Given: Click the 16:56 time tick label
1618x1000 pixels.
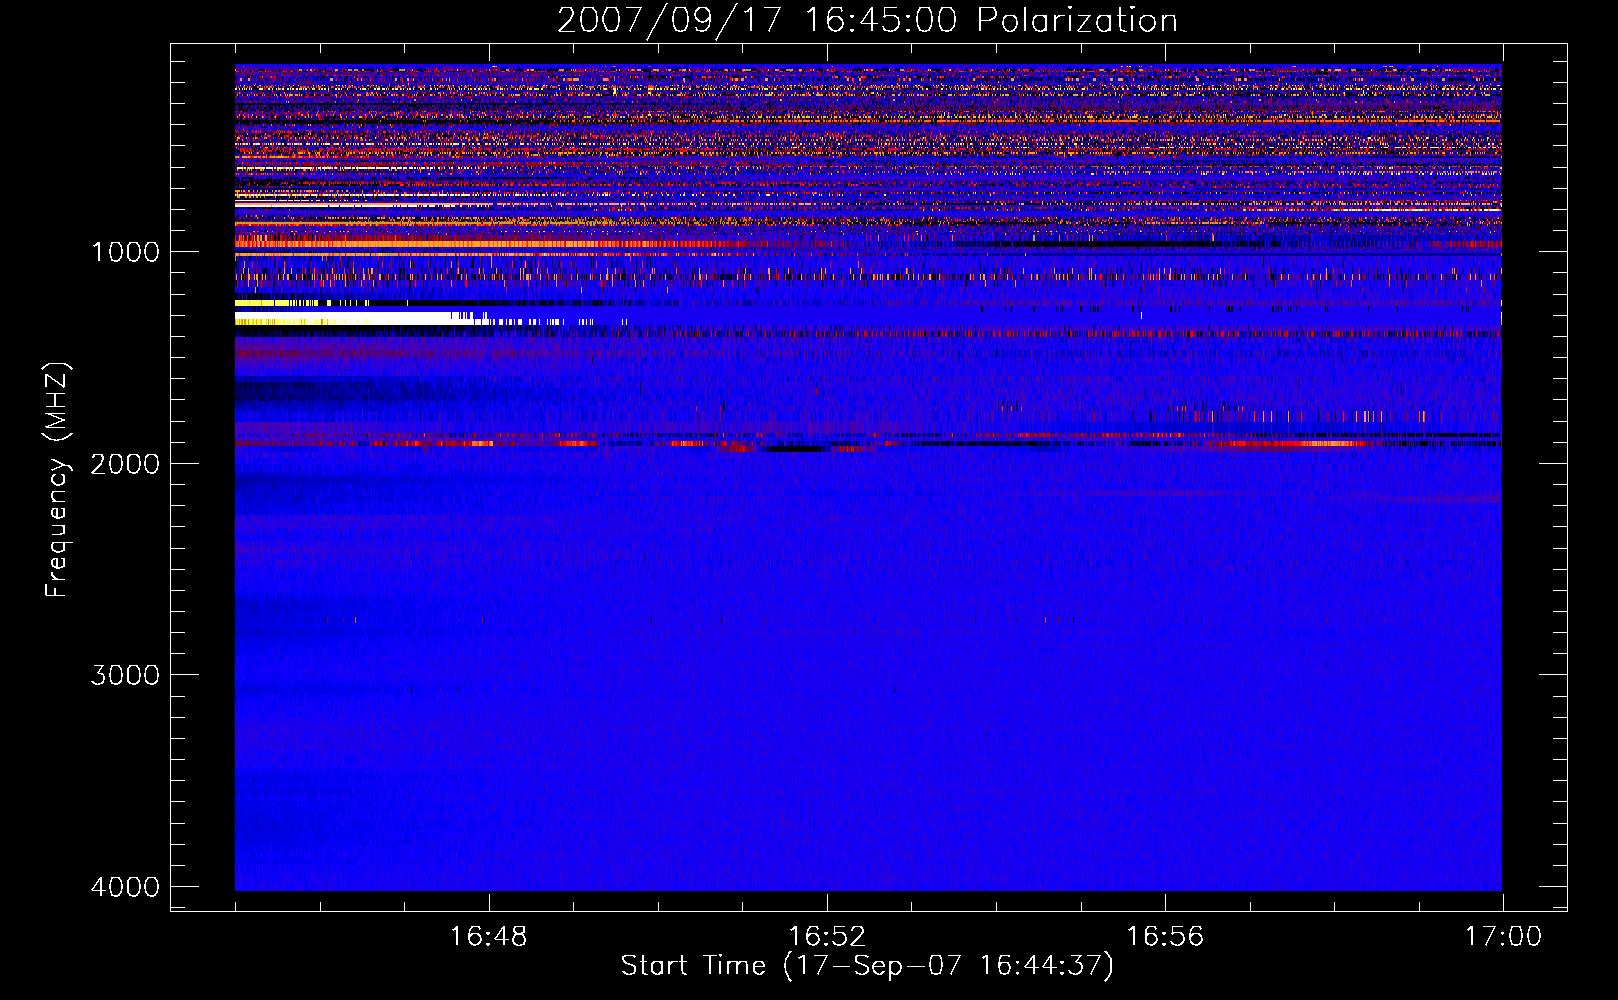Looking at the screenshot, I should pos(1165,937).
